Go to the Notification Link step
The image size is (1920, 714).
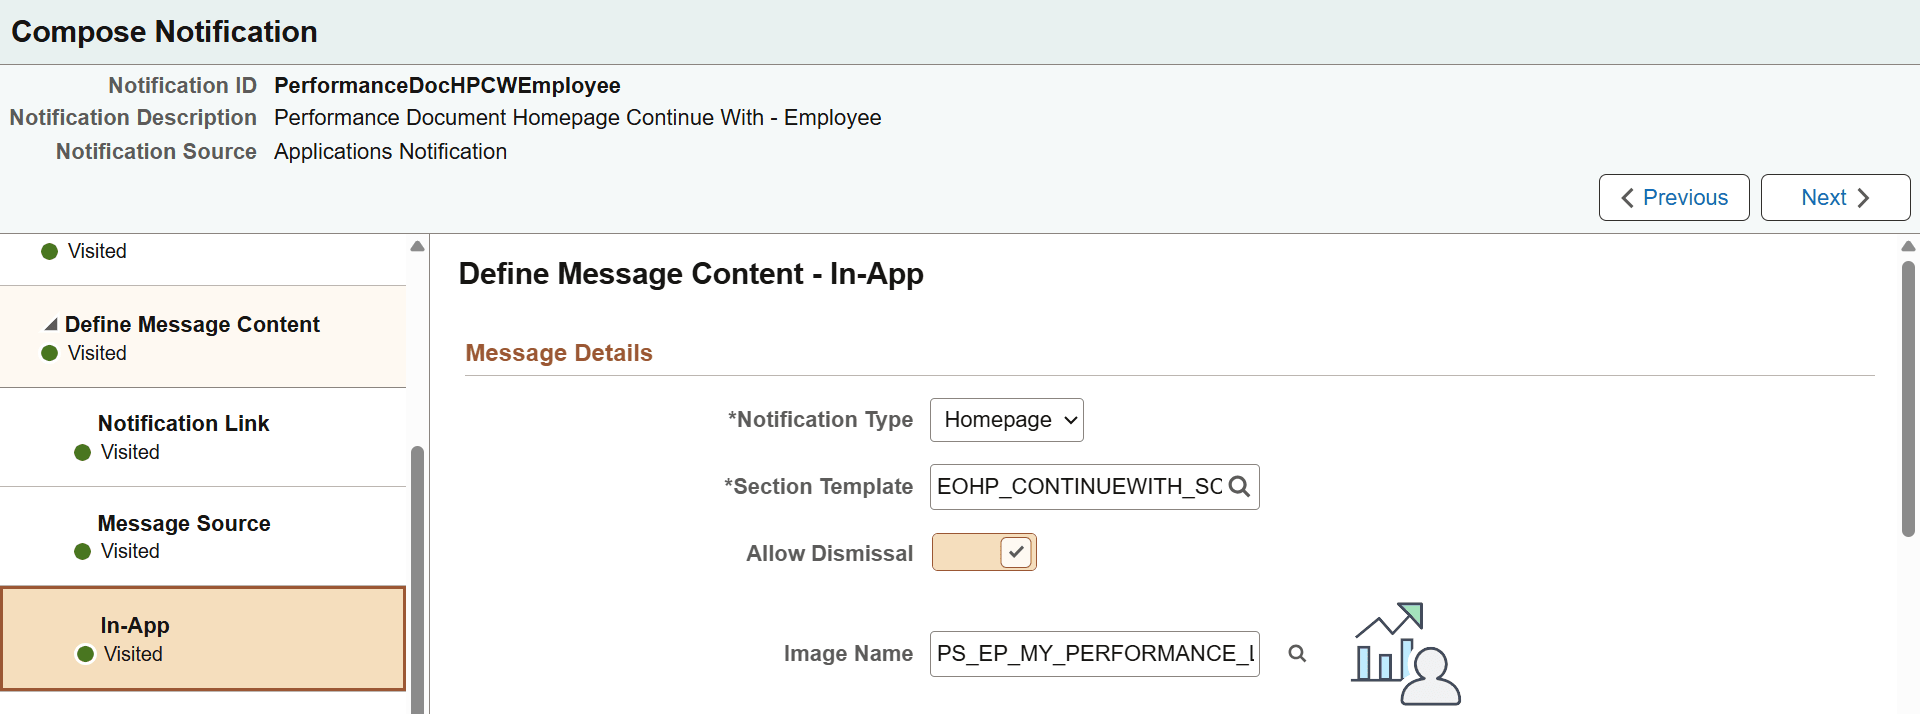183,424
